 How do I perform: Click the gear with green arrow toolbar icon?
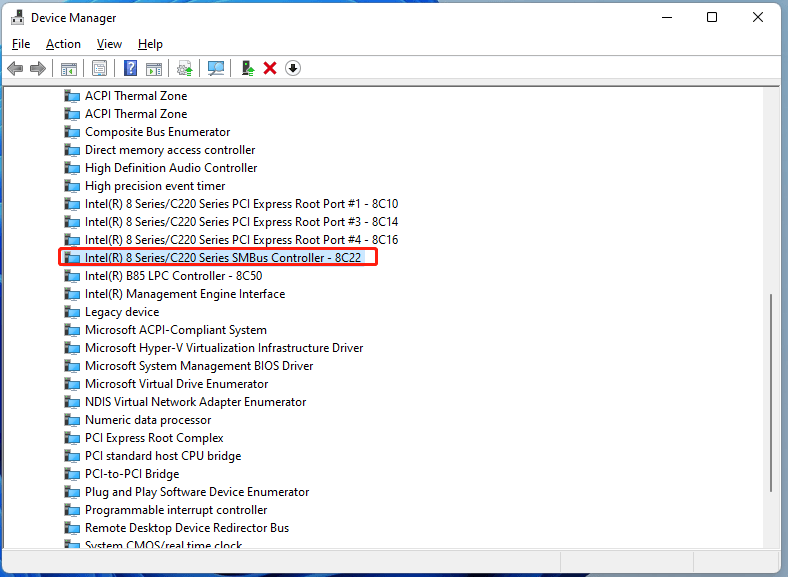tap(185, 68)
